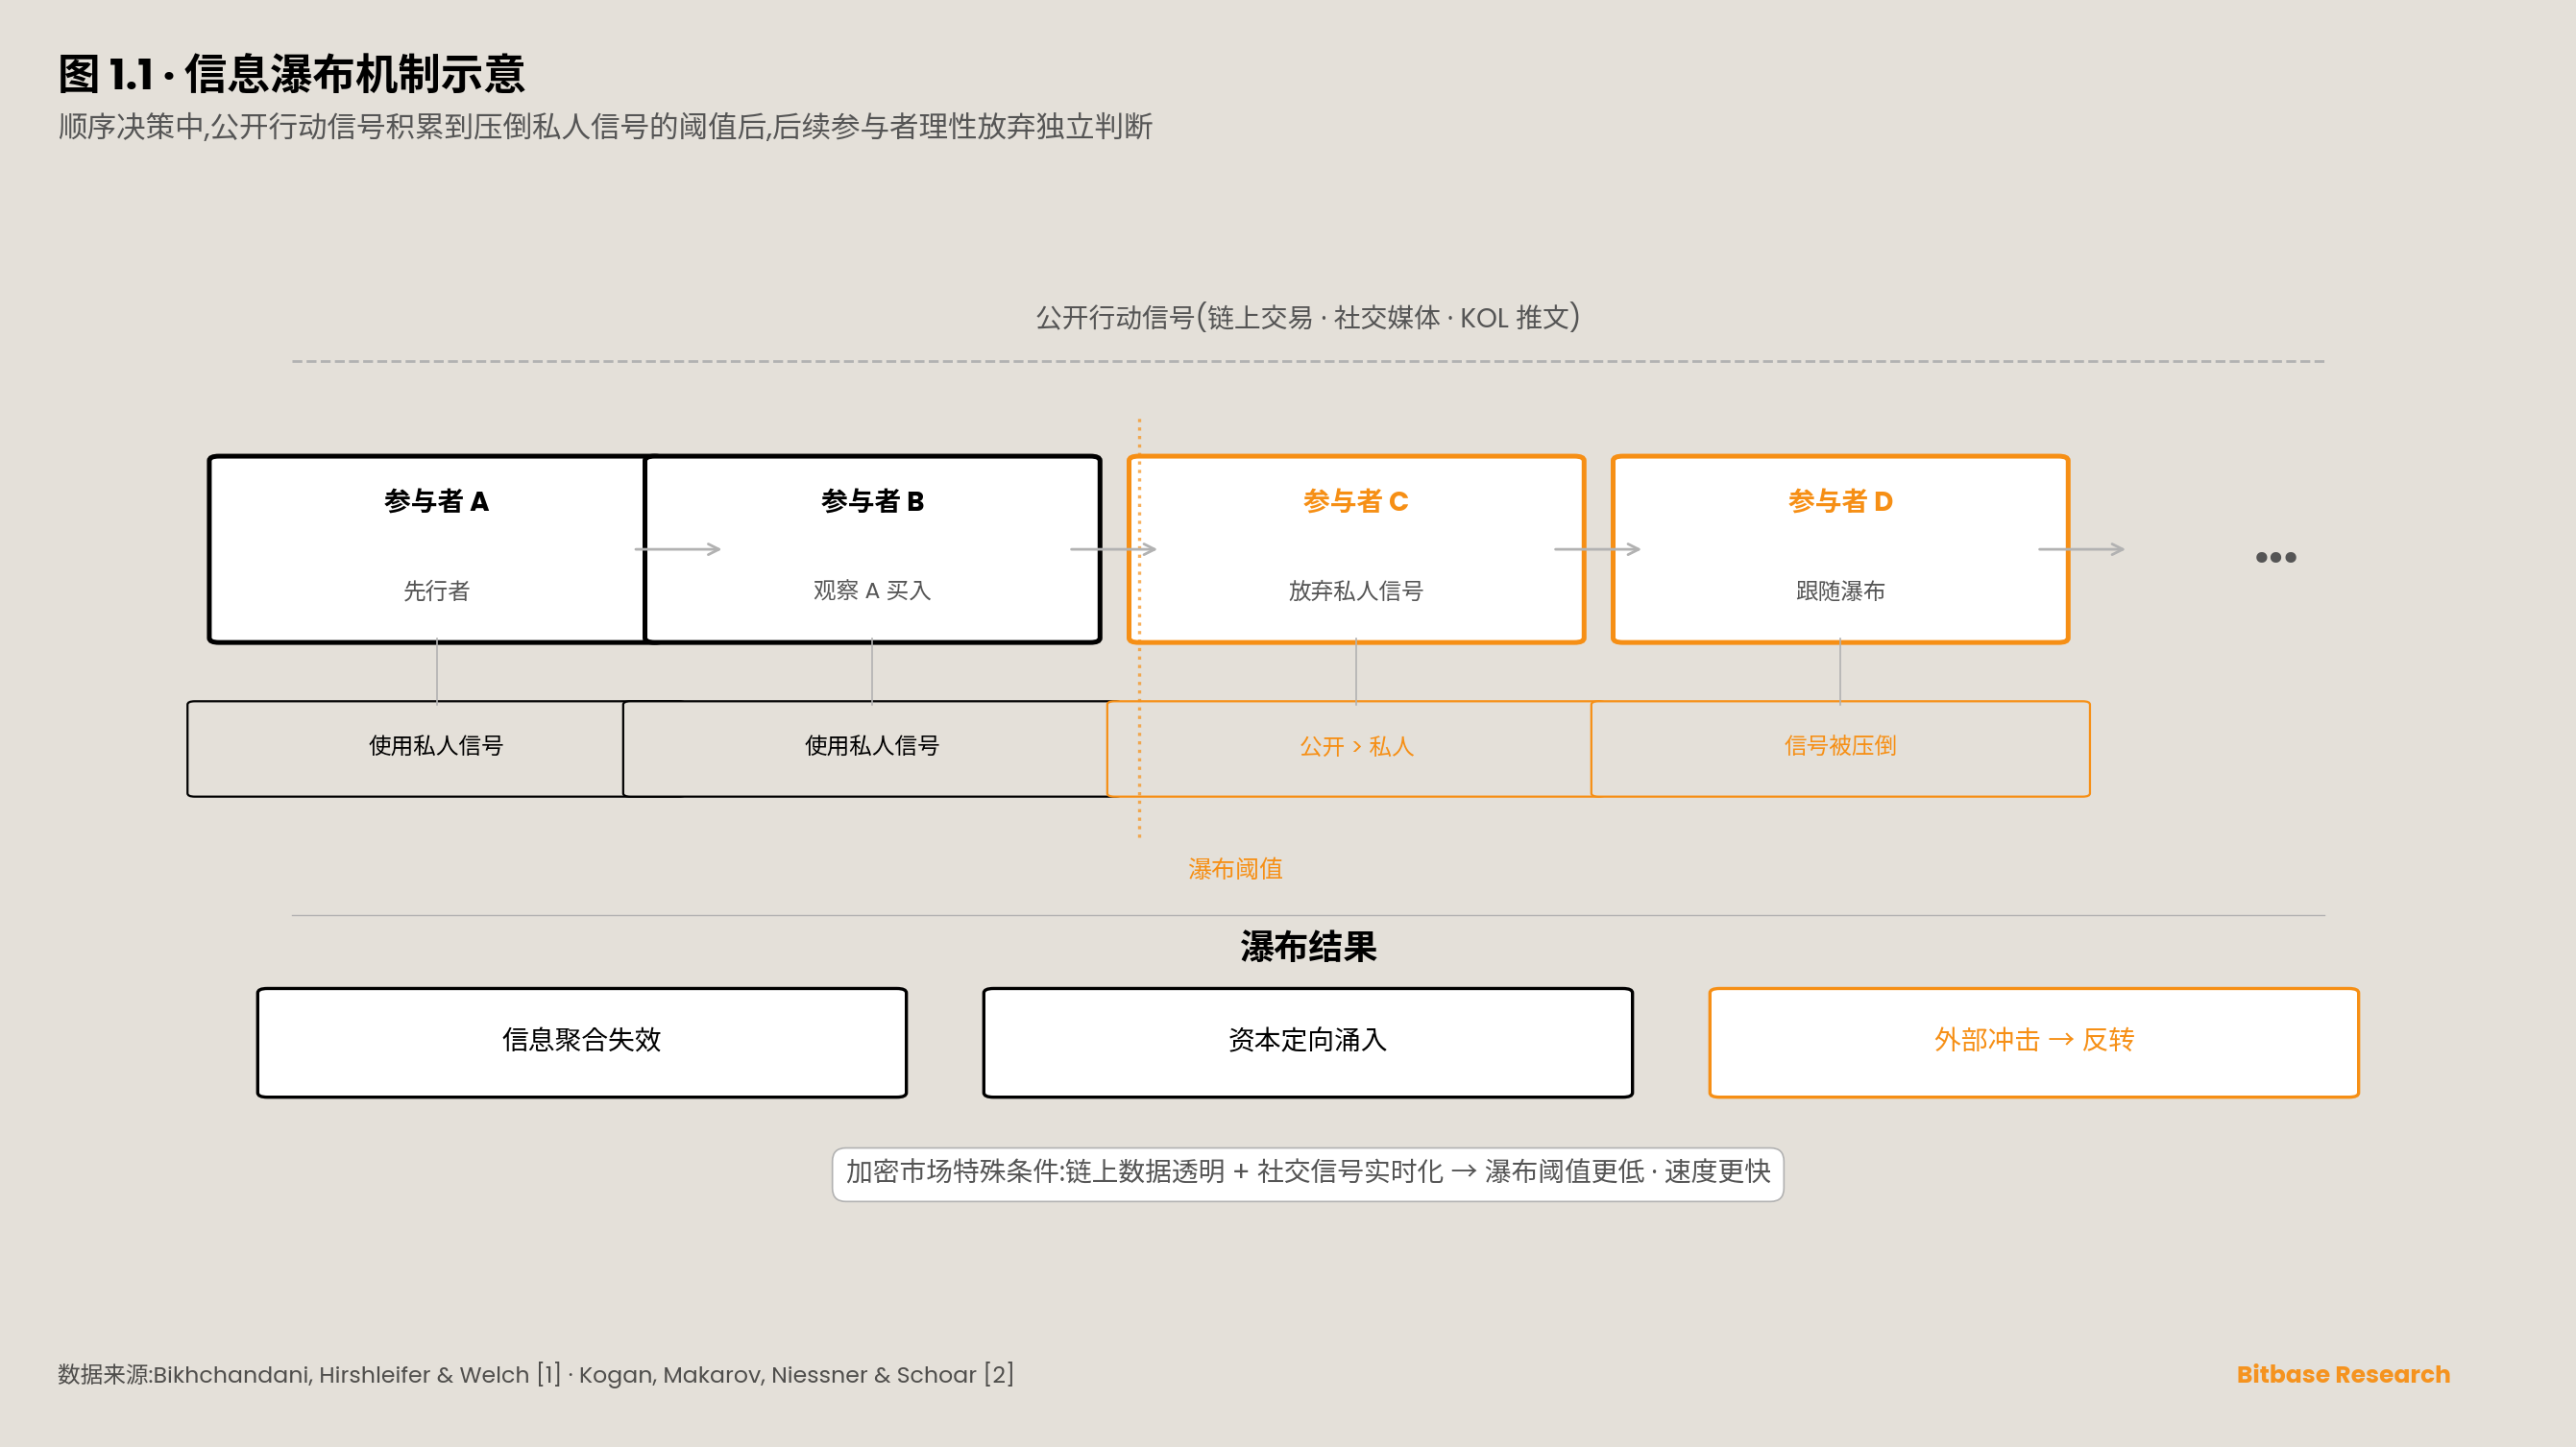
Task: Click the 瀑布阈值 label
Action: (1235, 868)
